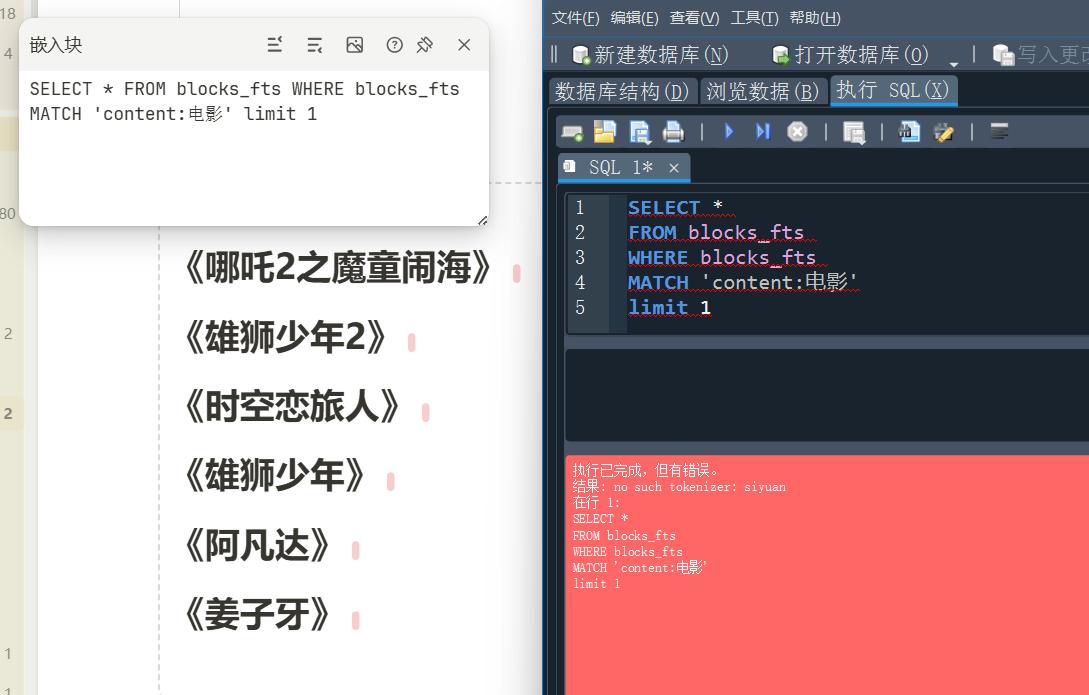Click 写入更改 button

point(1040,55)
